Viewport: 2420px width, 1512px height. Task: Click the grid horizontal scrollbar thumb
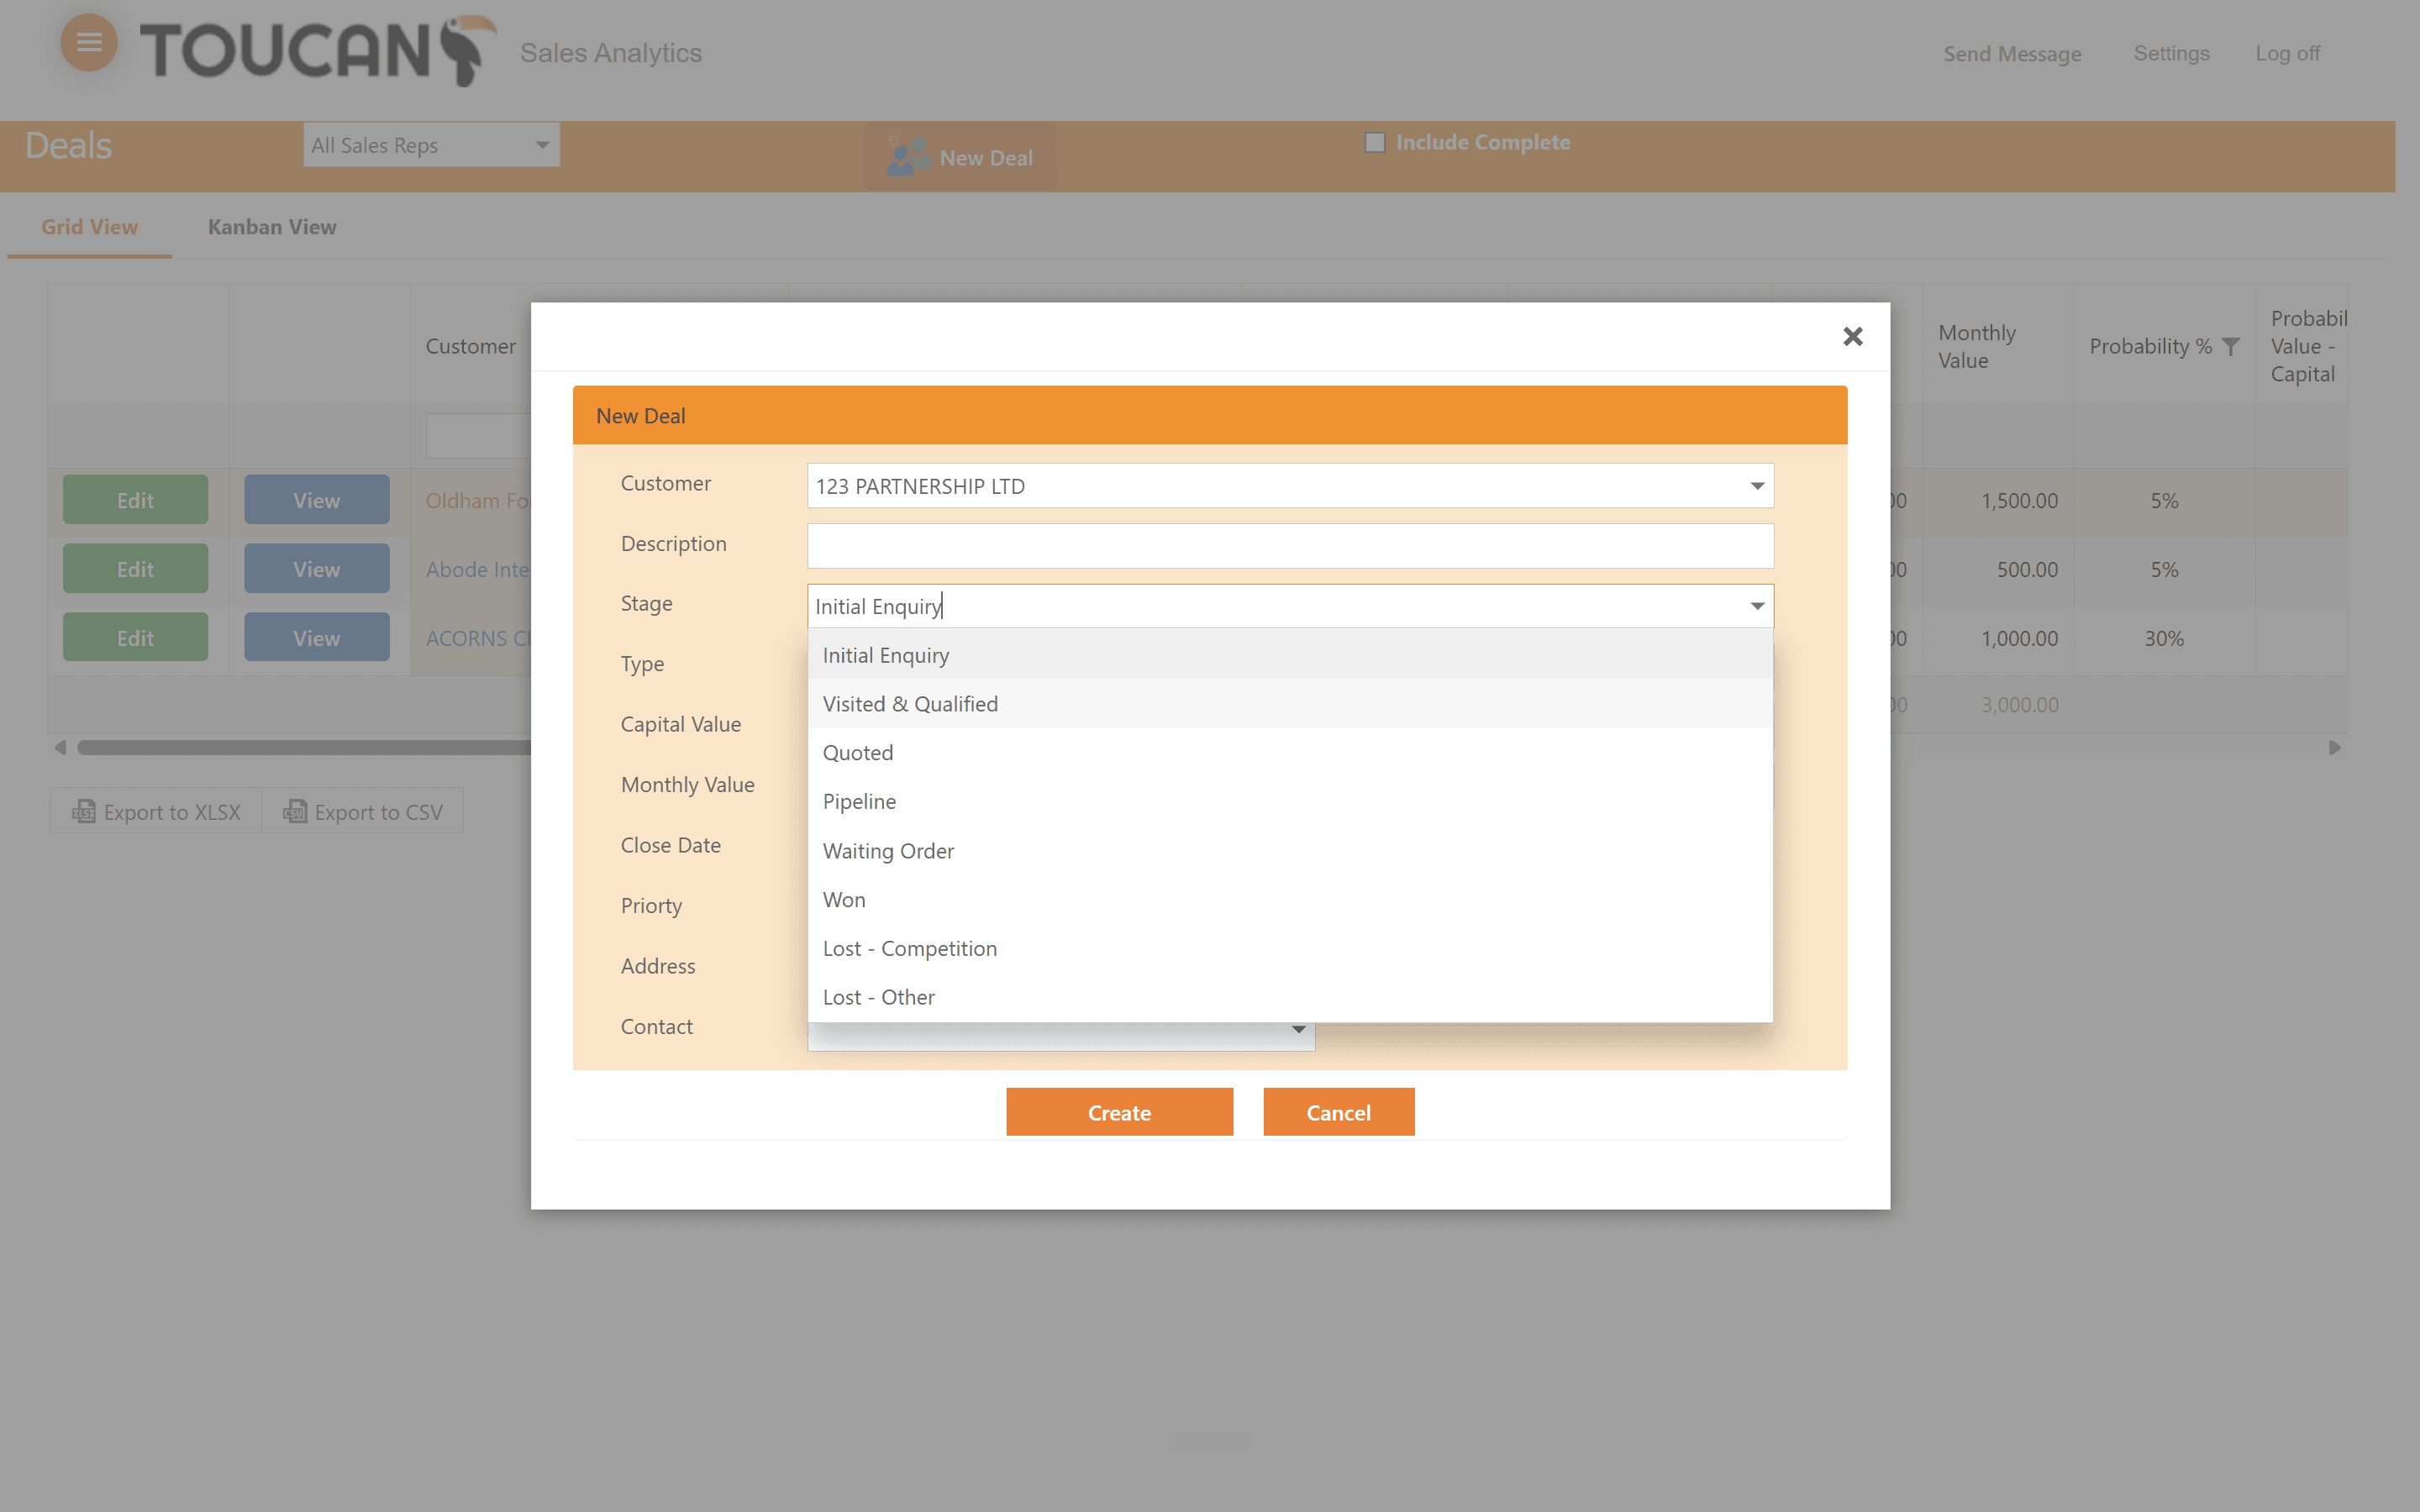pos(304,747)
